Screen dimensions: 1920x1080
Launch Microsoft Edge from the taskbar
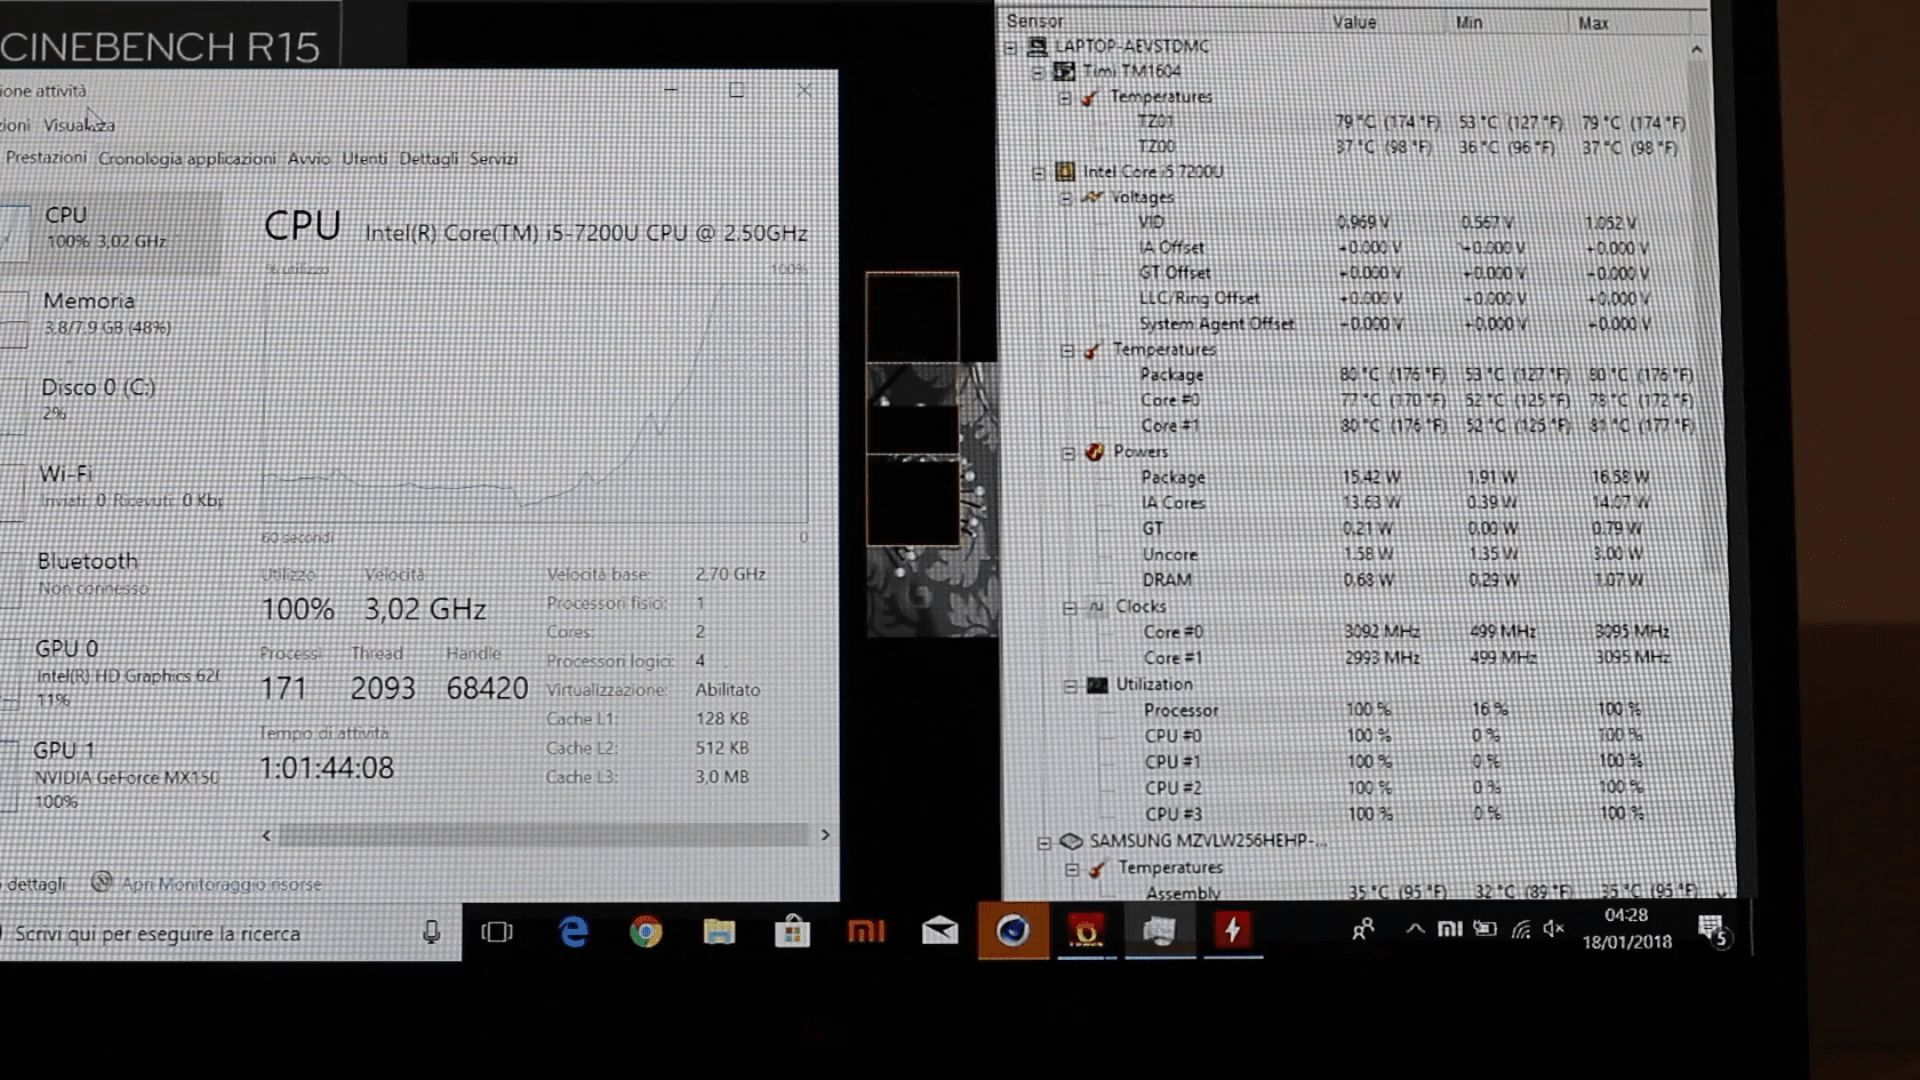(x=573, y=932)
